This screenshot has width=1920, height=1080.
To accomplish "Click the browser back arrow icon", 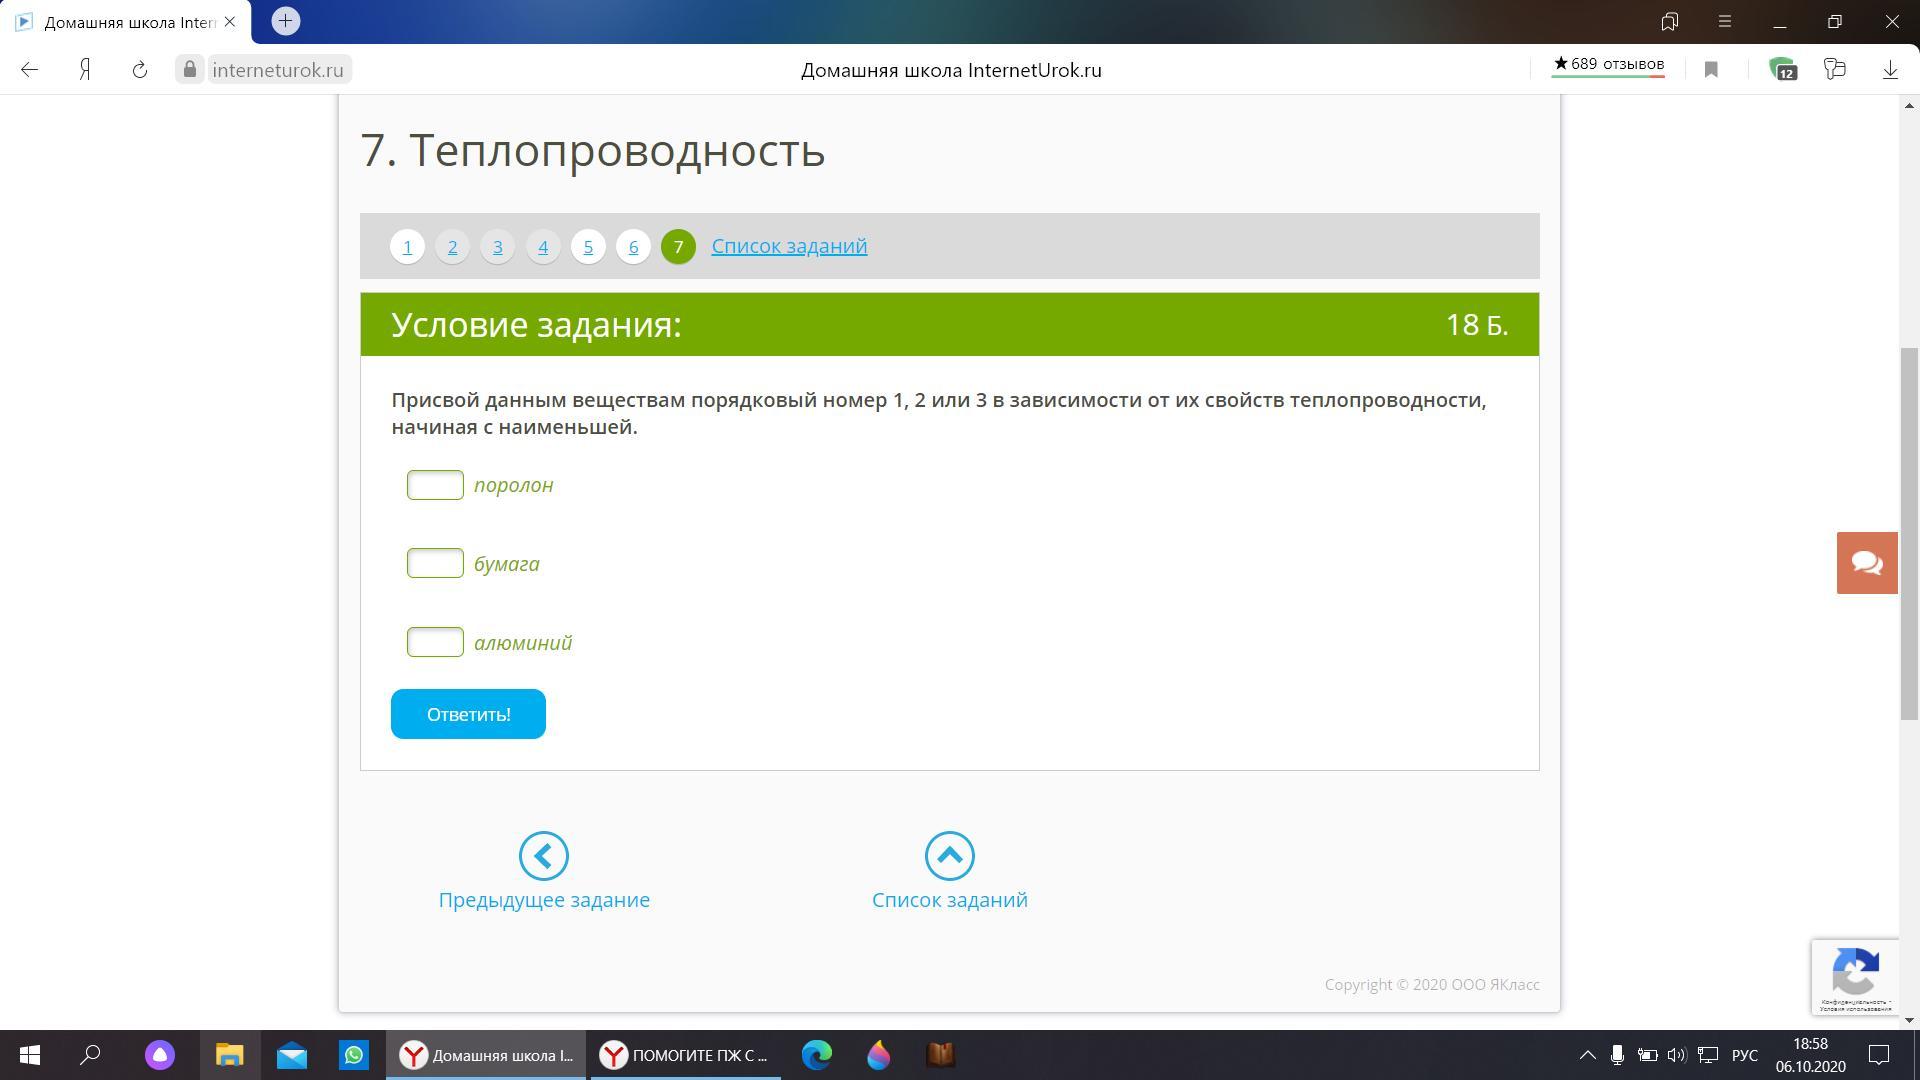I will coord(29,70).
